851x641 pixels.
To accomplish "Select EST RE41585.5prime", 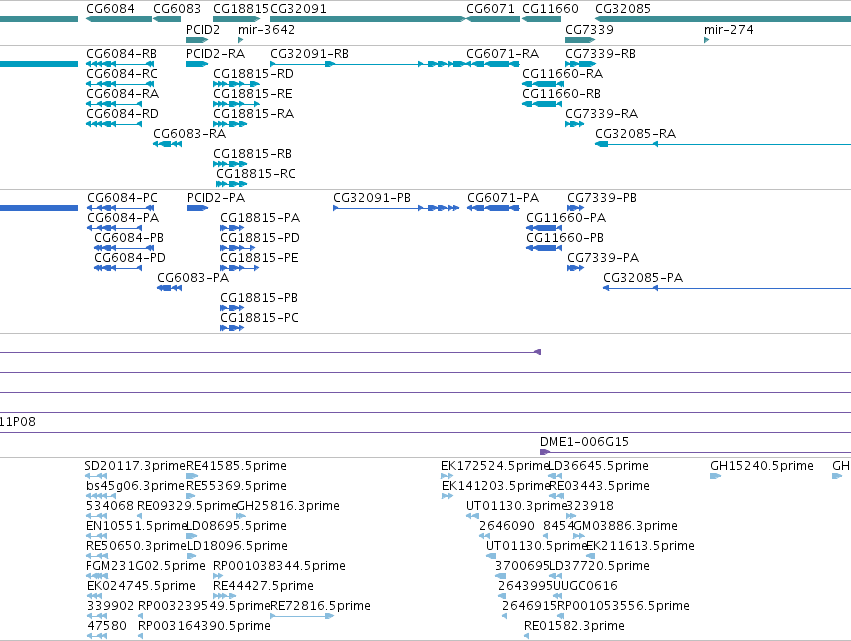I will point(237,466).
